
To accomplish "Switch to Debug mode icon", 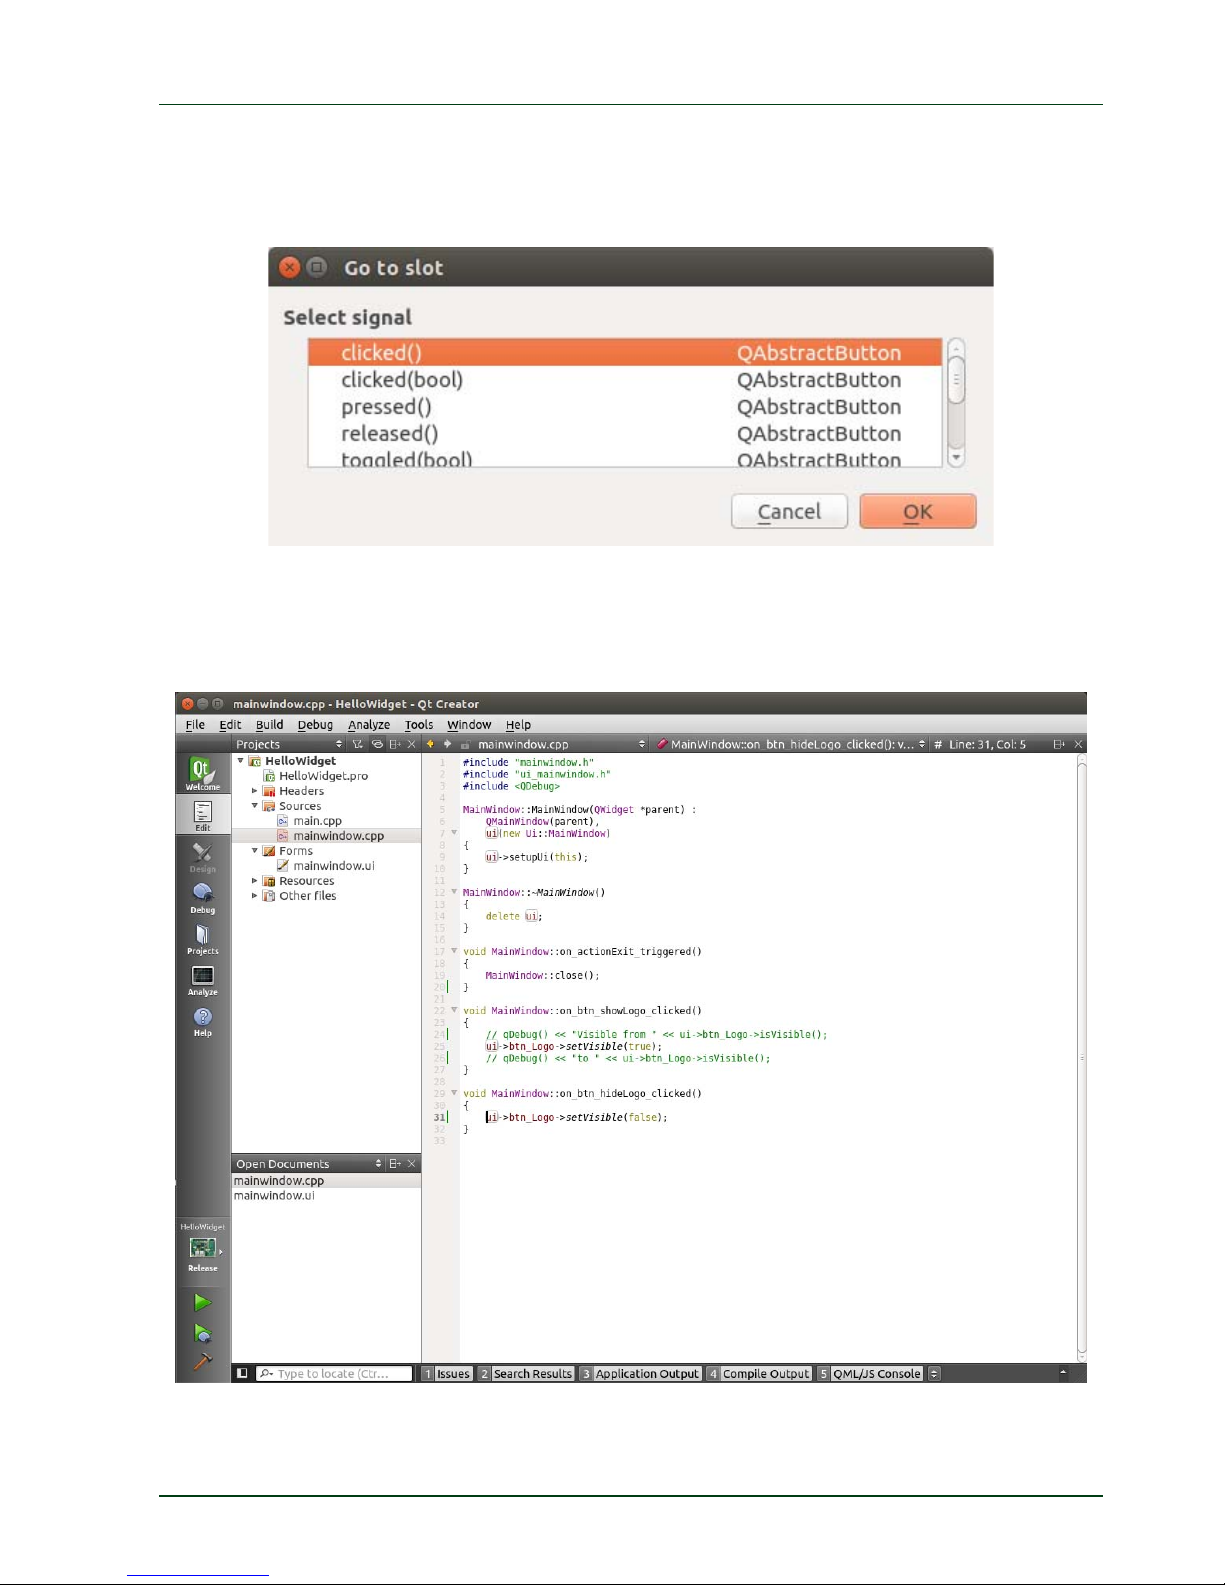I will click(202, 898).
